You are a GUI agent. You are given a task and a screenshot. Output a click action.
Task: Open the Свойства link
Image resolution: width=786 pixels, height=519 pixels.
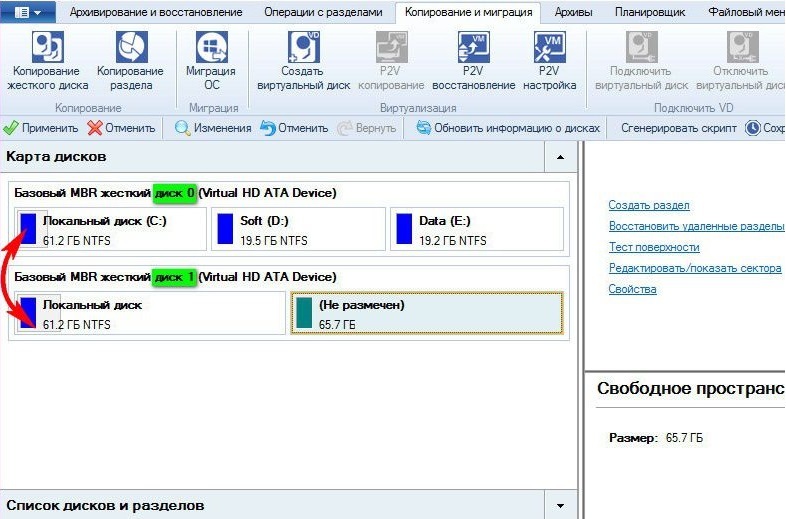[632, 289]
